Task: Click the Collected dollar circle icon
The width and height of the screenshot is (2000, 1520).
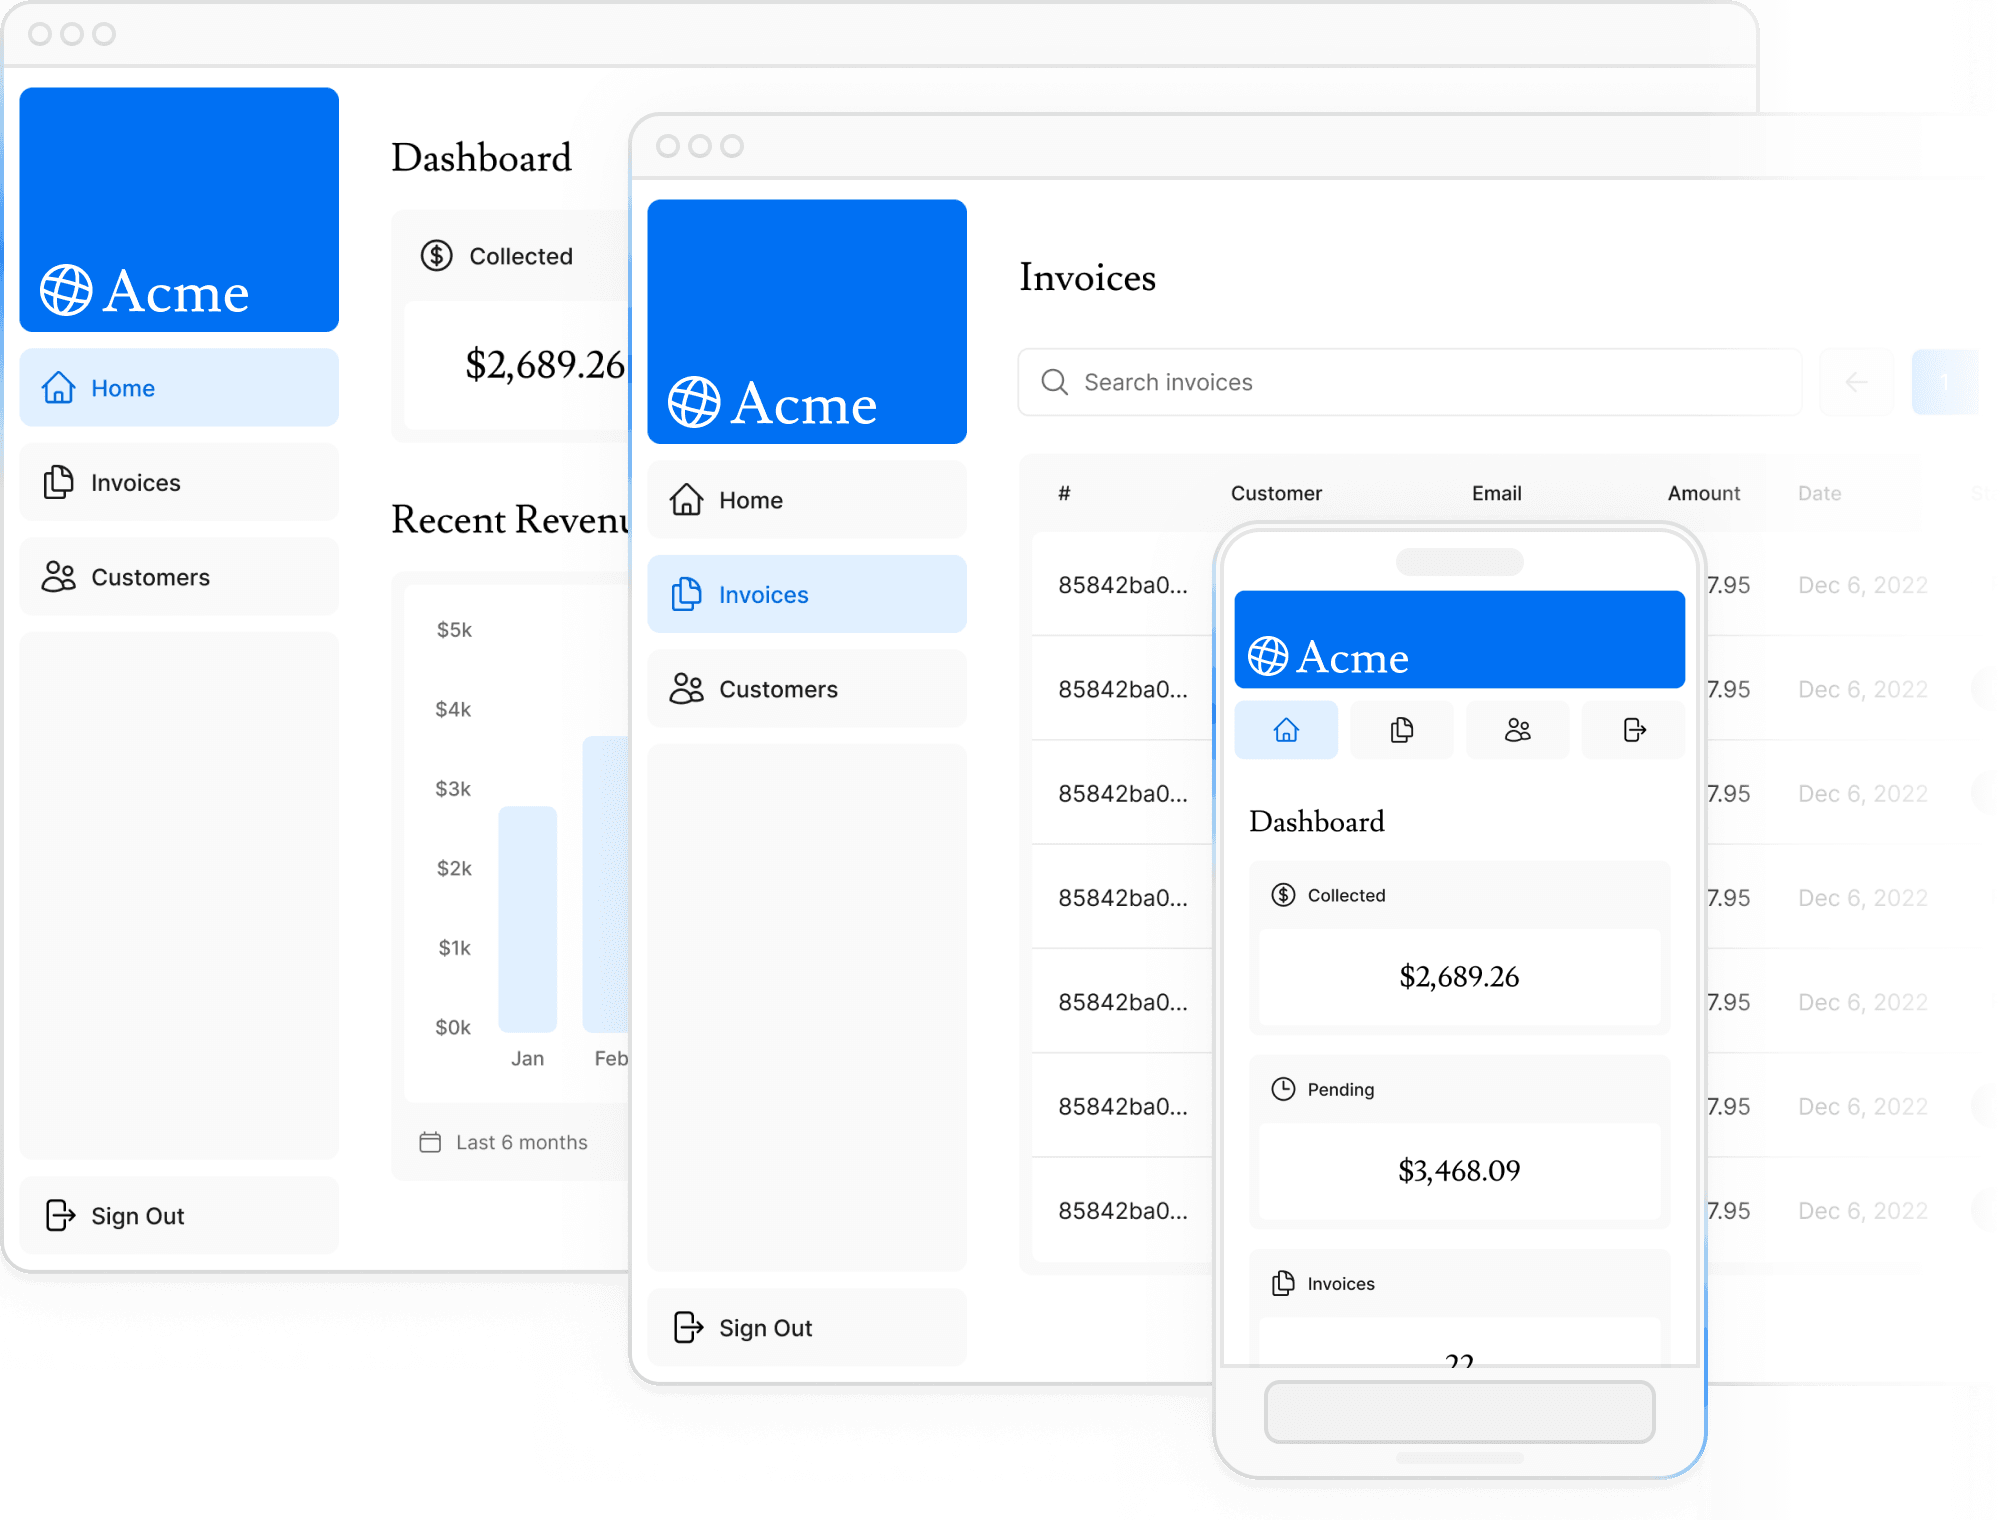Action: [x=436, y=255]
